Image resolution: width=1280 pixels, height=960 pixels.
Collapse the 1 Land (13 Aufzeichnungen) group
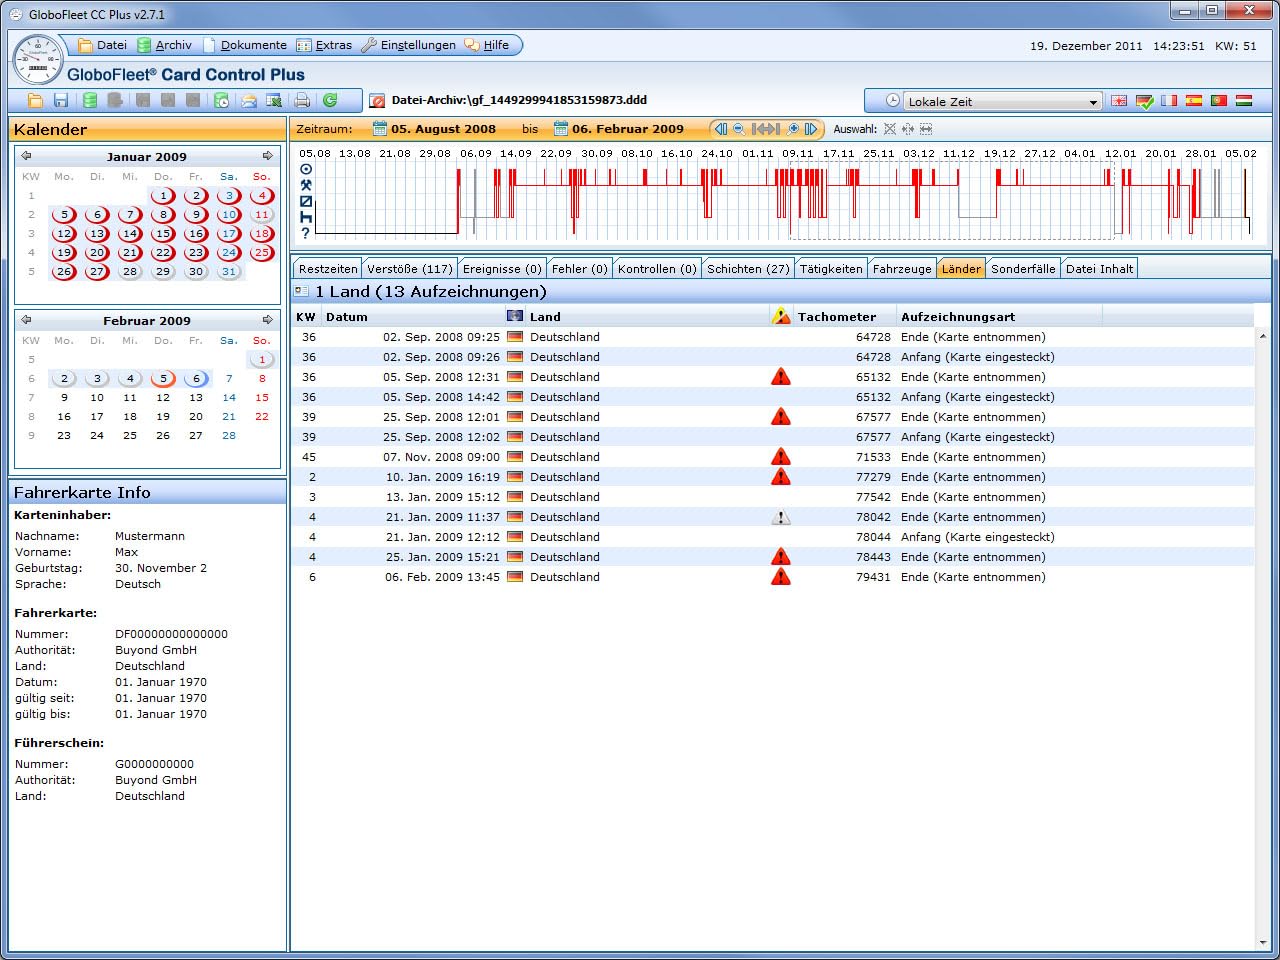(301, 291)
